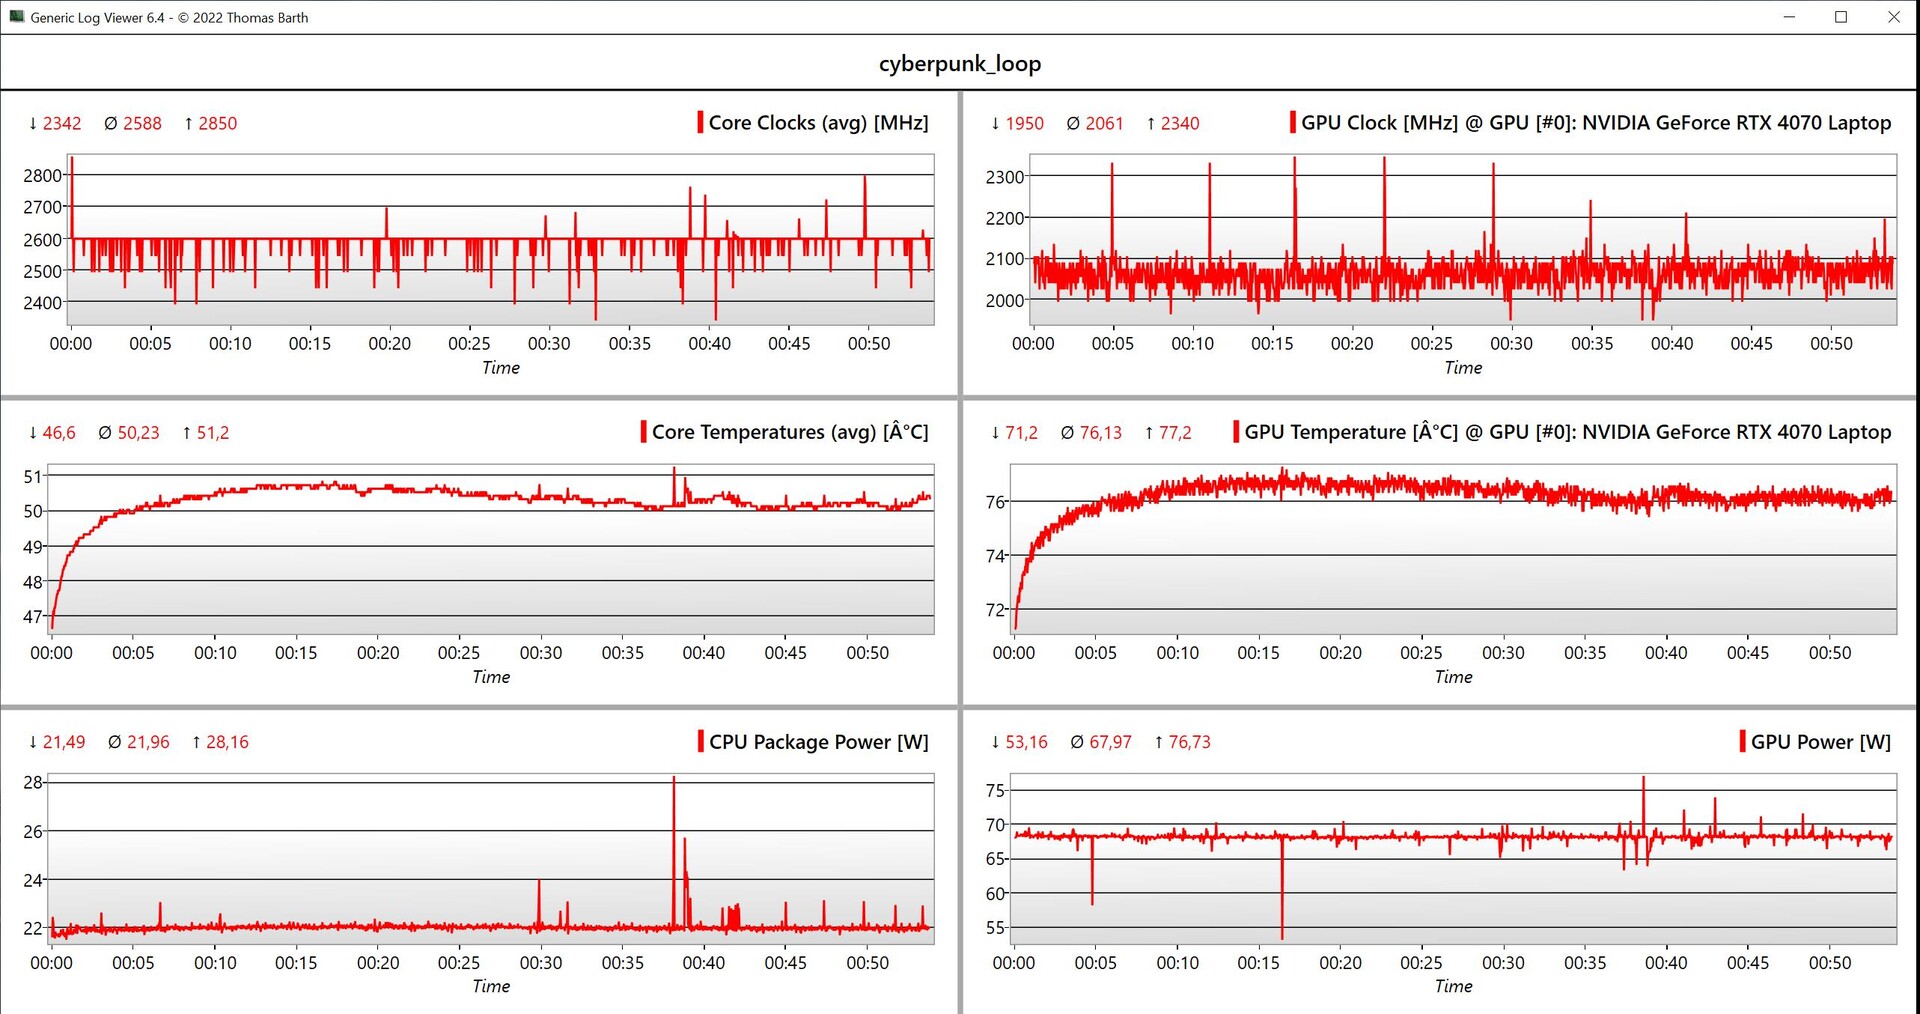Click red legend marker beside Core Clocks

tap(700, 123)
